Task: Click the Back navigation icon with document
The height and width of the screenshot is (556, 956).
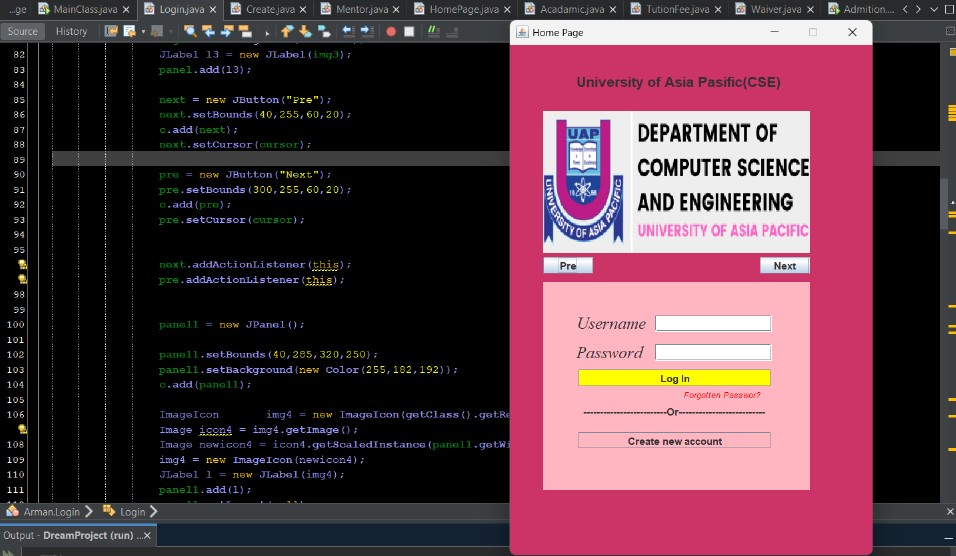Action: tap(129, 31)
